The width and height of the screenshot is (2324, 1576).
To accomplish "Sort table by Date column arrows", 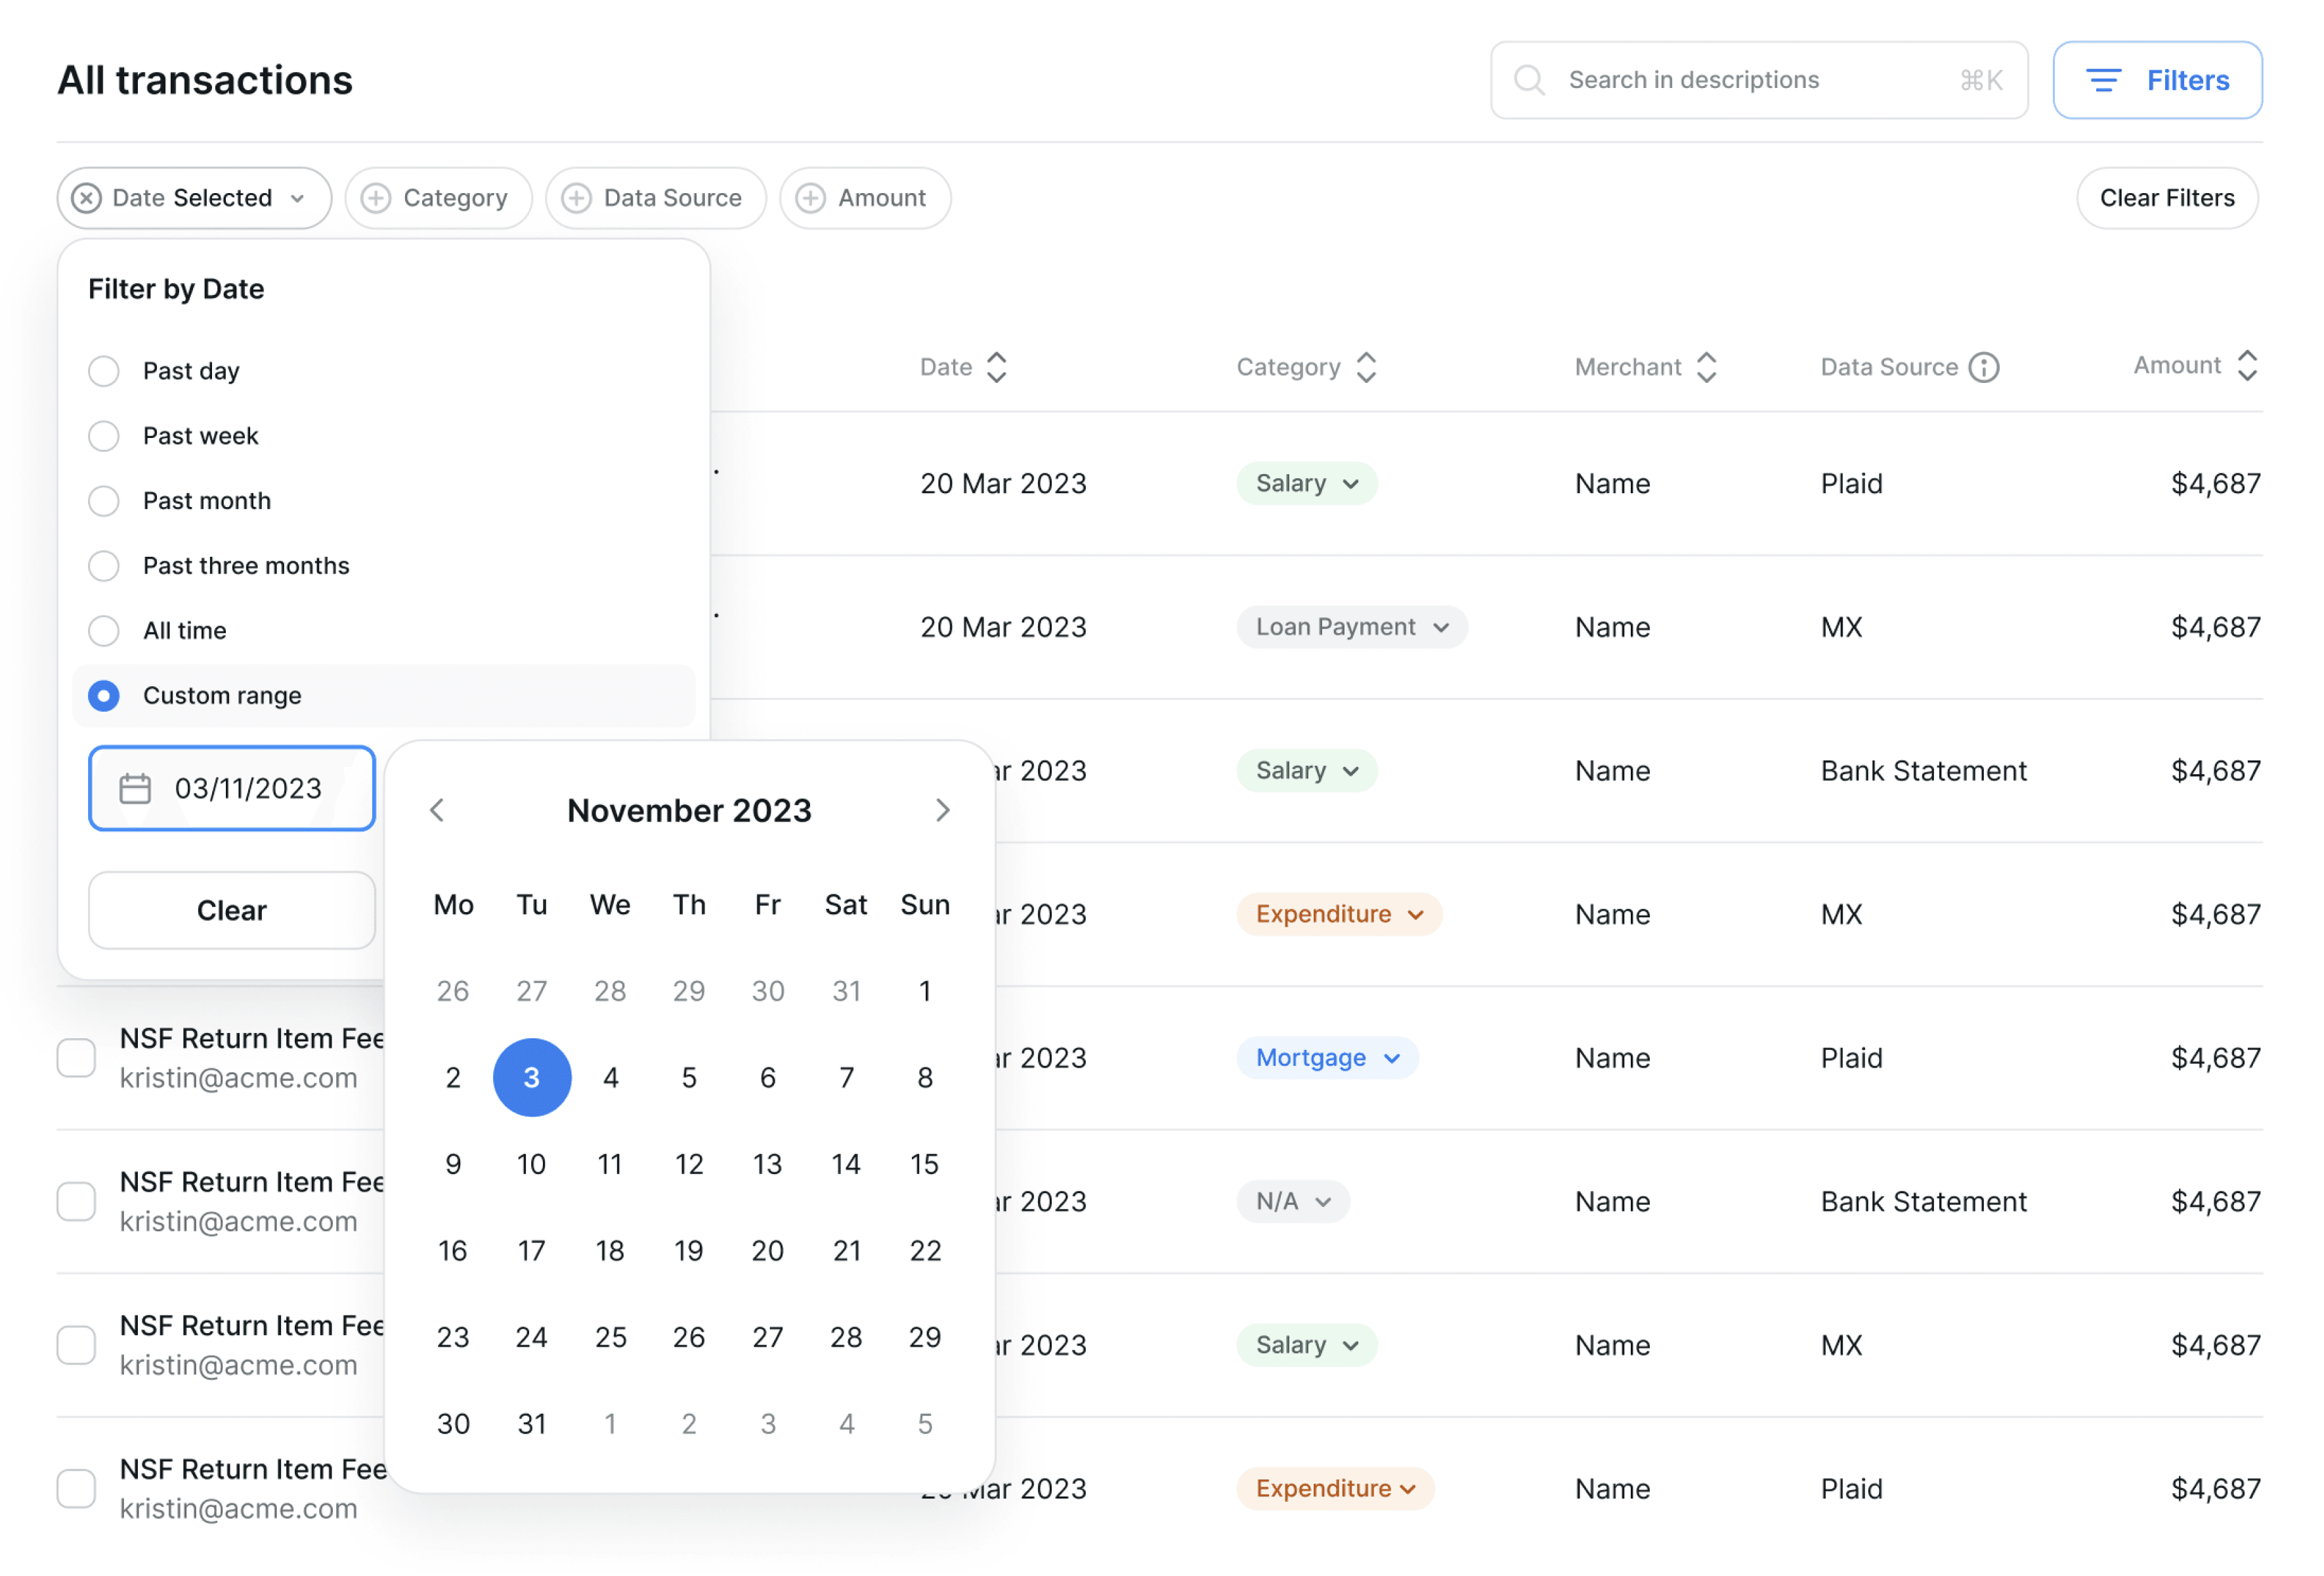I will (996, 367).
